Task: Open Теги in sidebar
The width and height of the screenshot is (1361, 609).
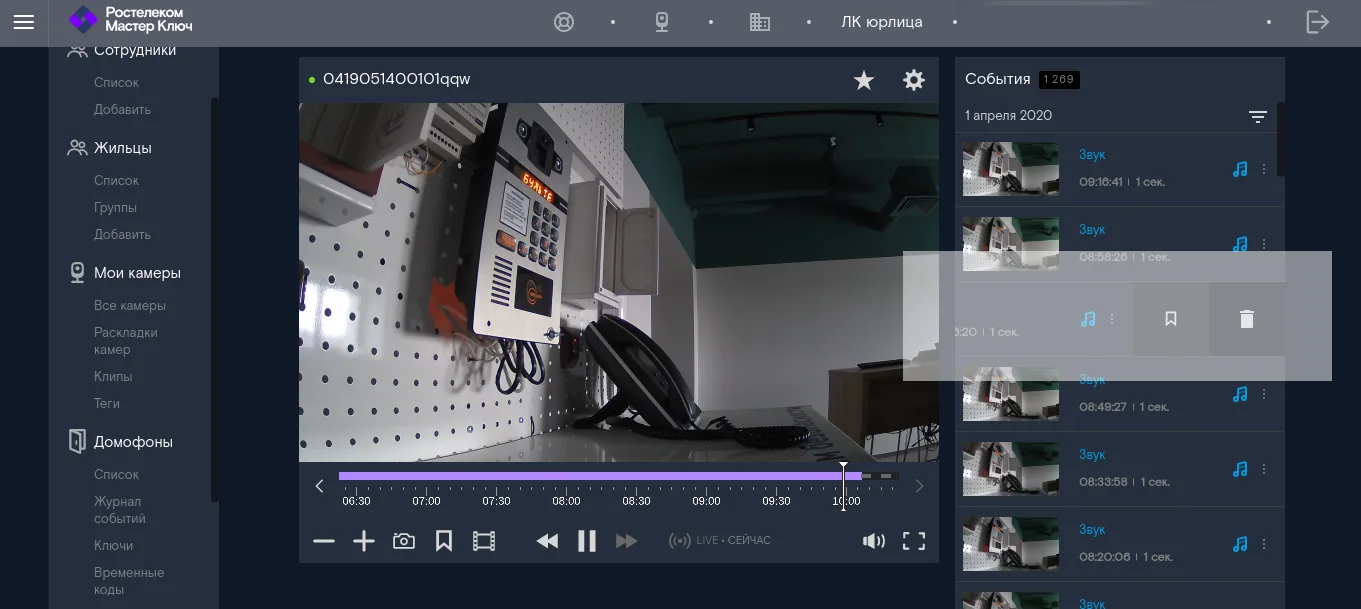Action: click(107, 404)
